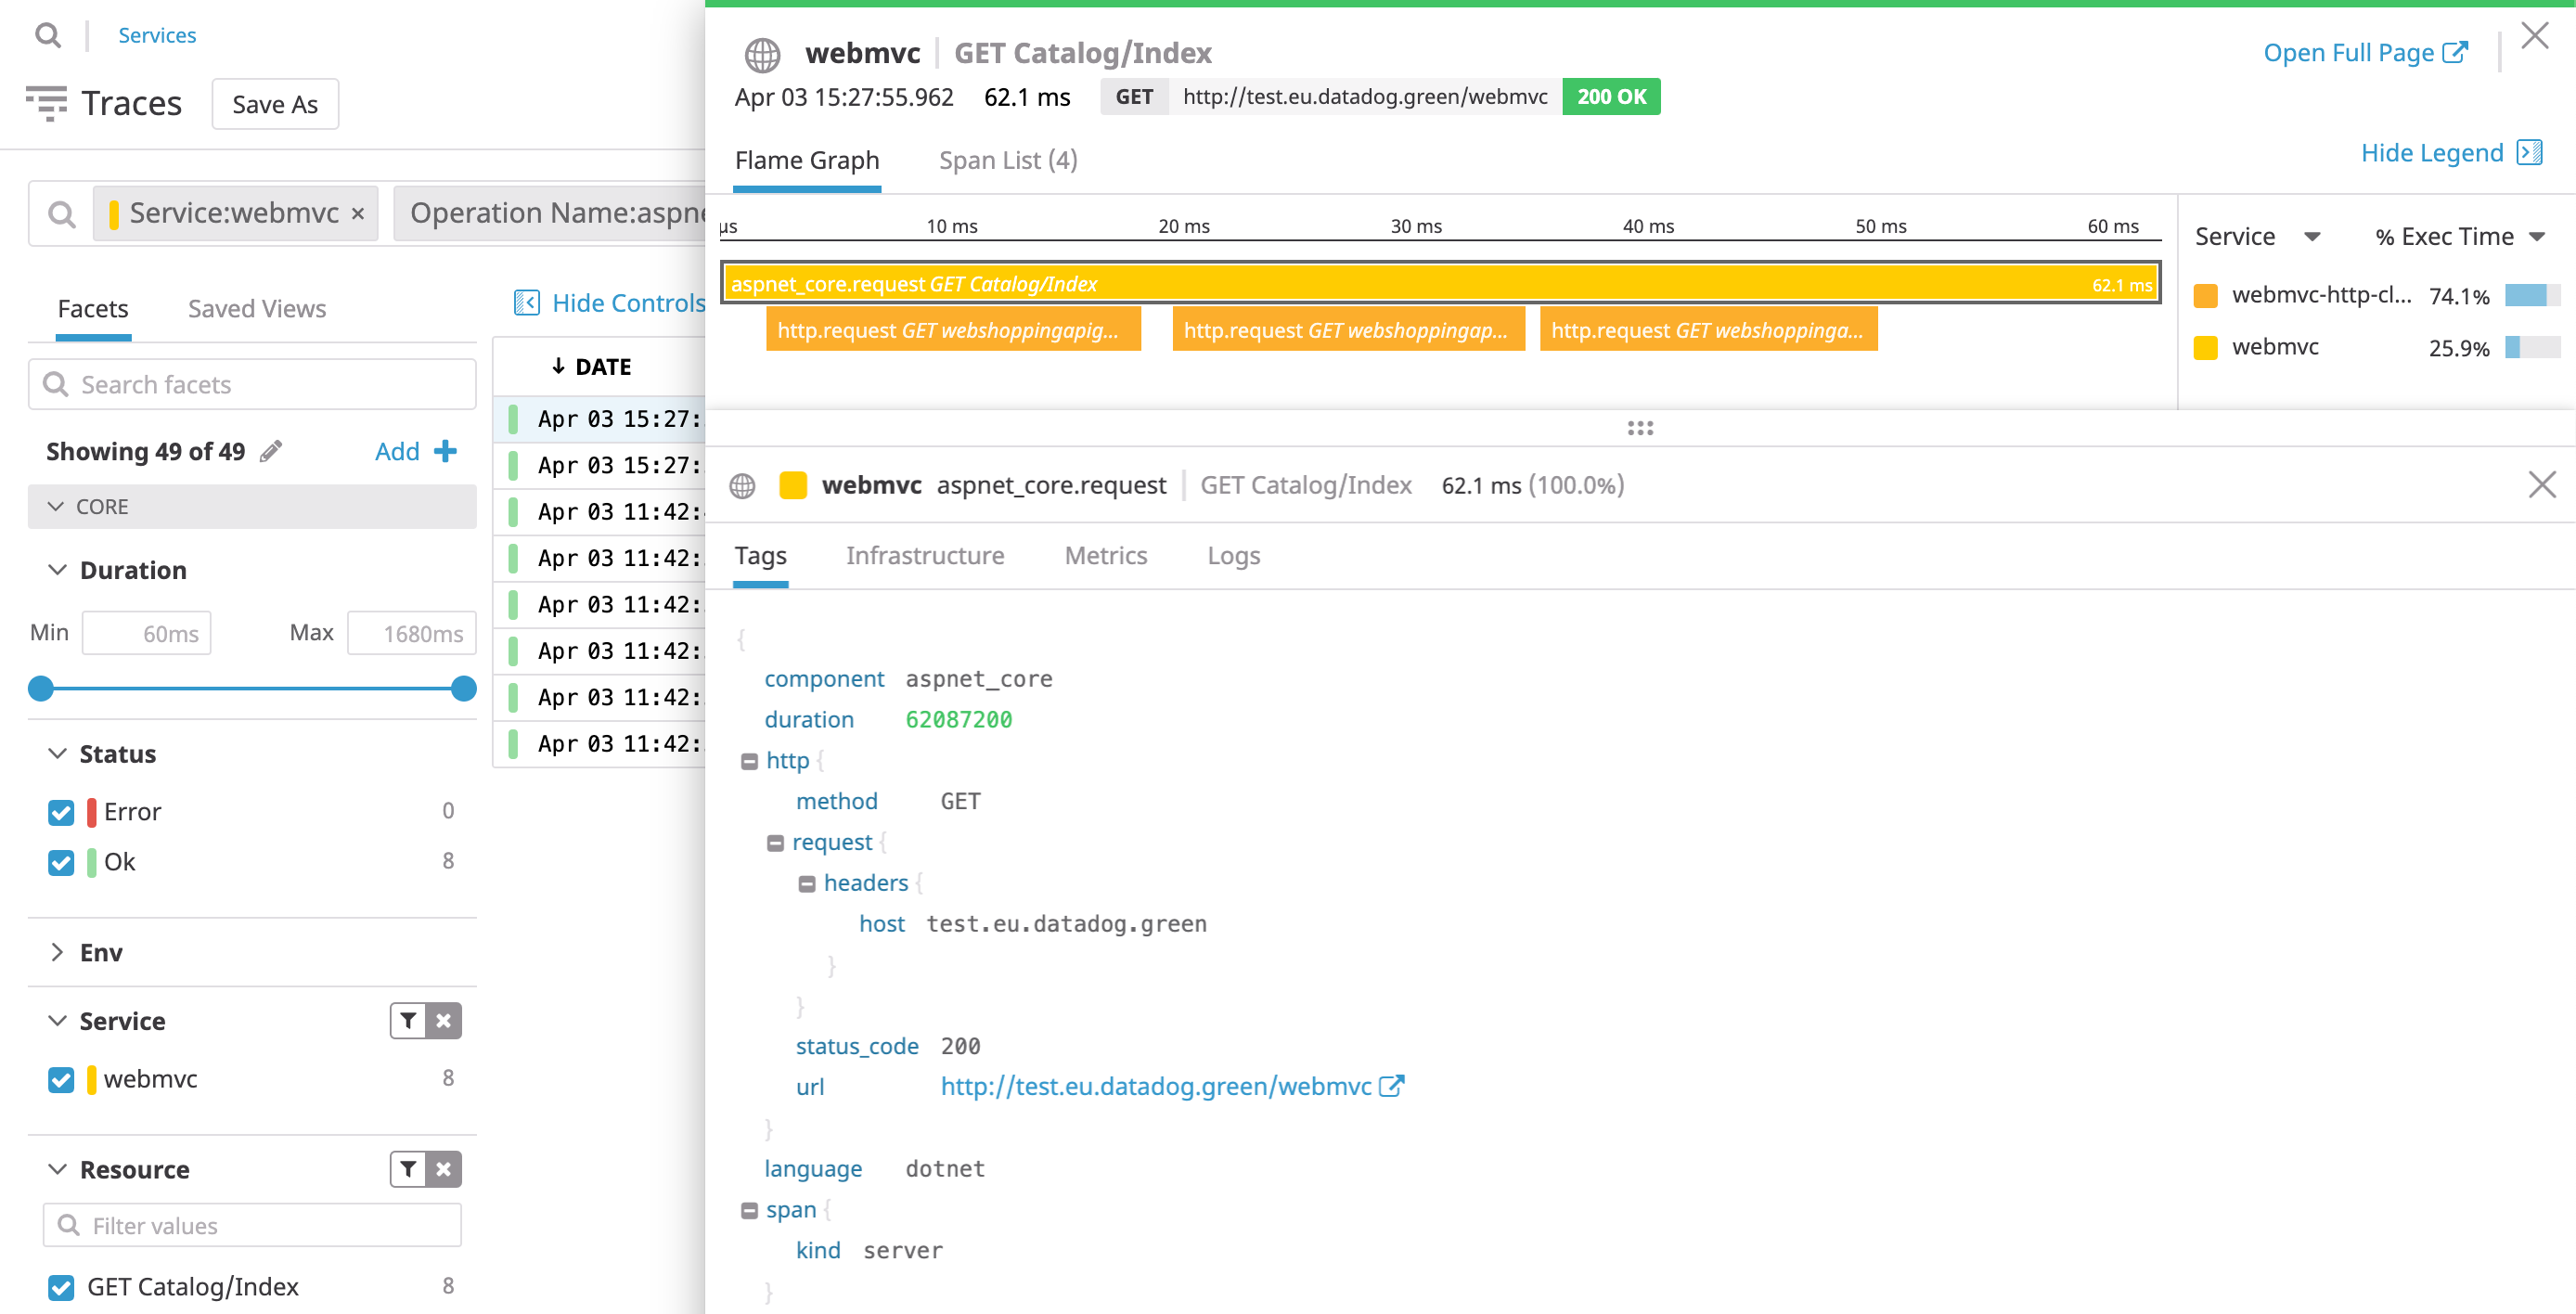
Task: Click the search magnifier icon top left
Action: (x=48, y=35)
